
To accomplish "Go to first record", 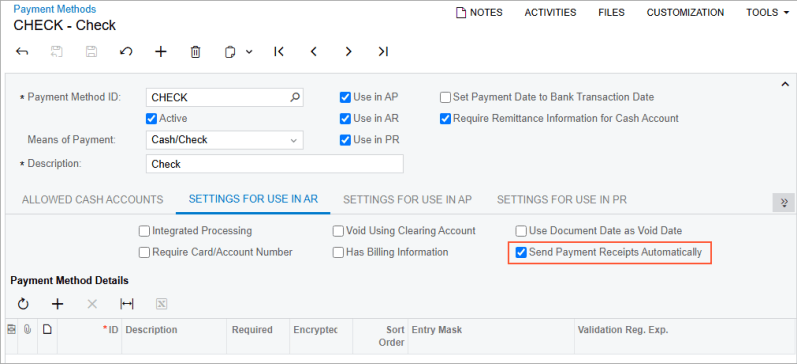I will tap(279, 51).
